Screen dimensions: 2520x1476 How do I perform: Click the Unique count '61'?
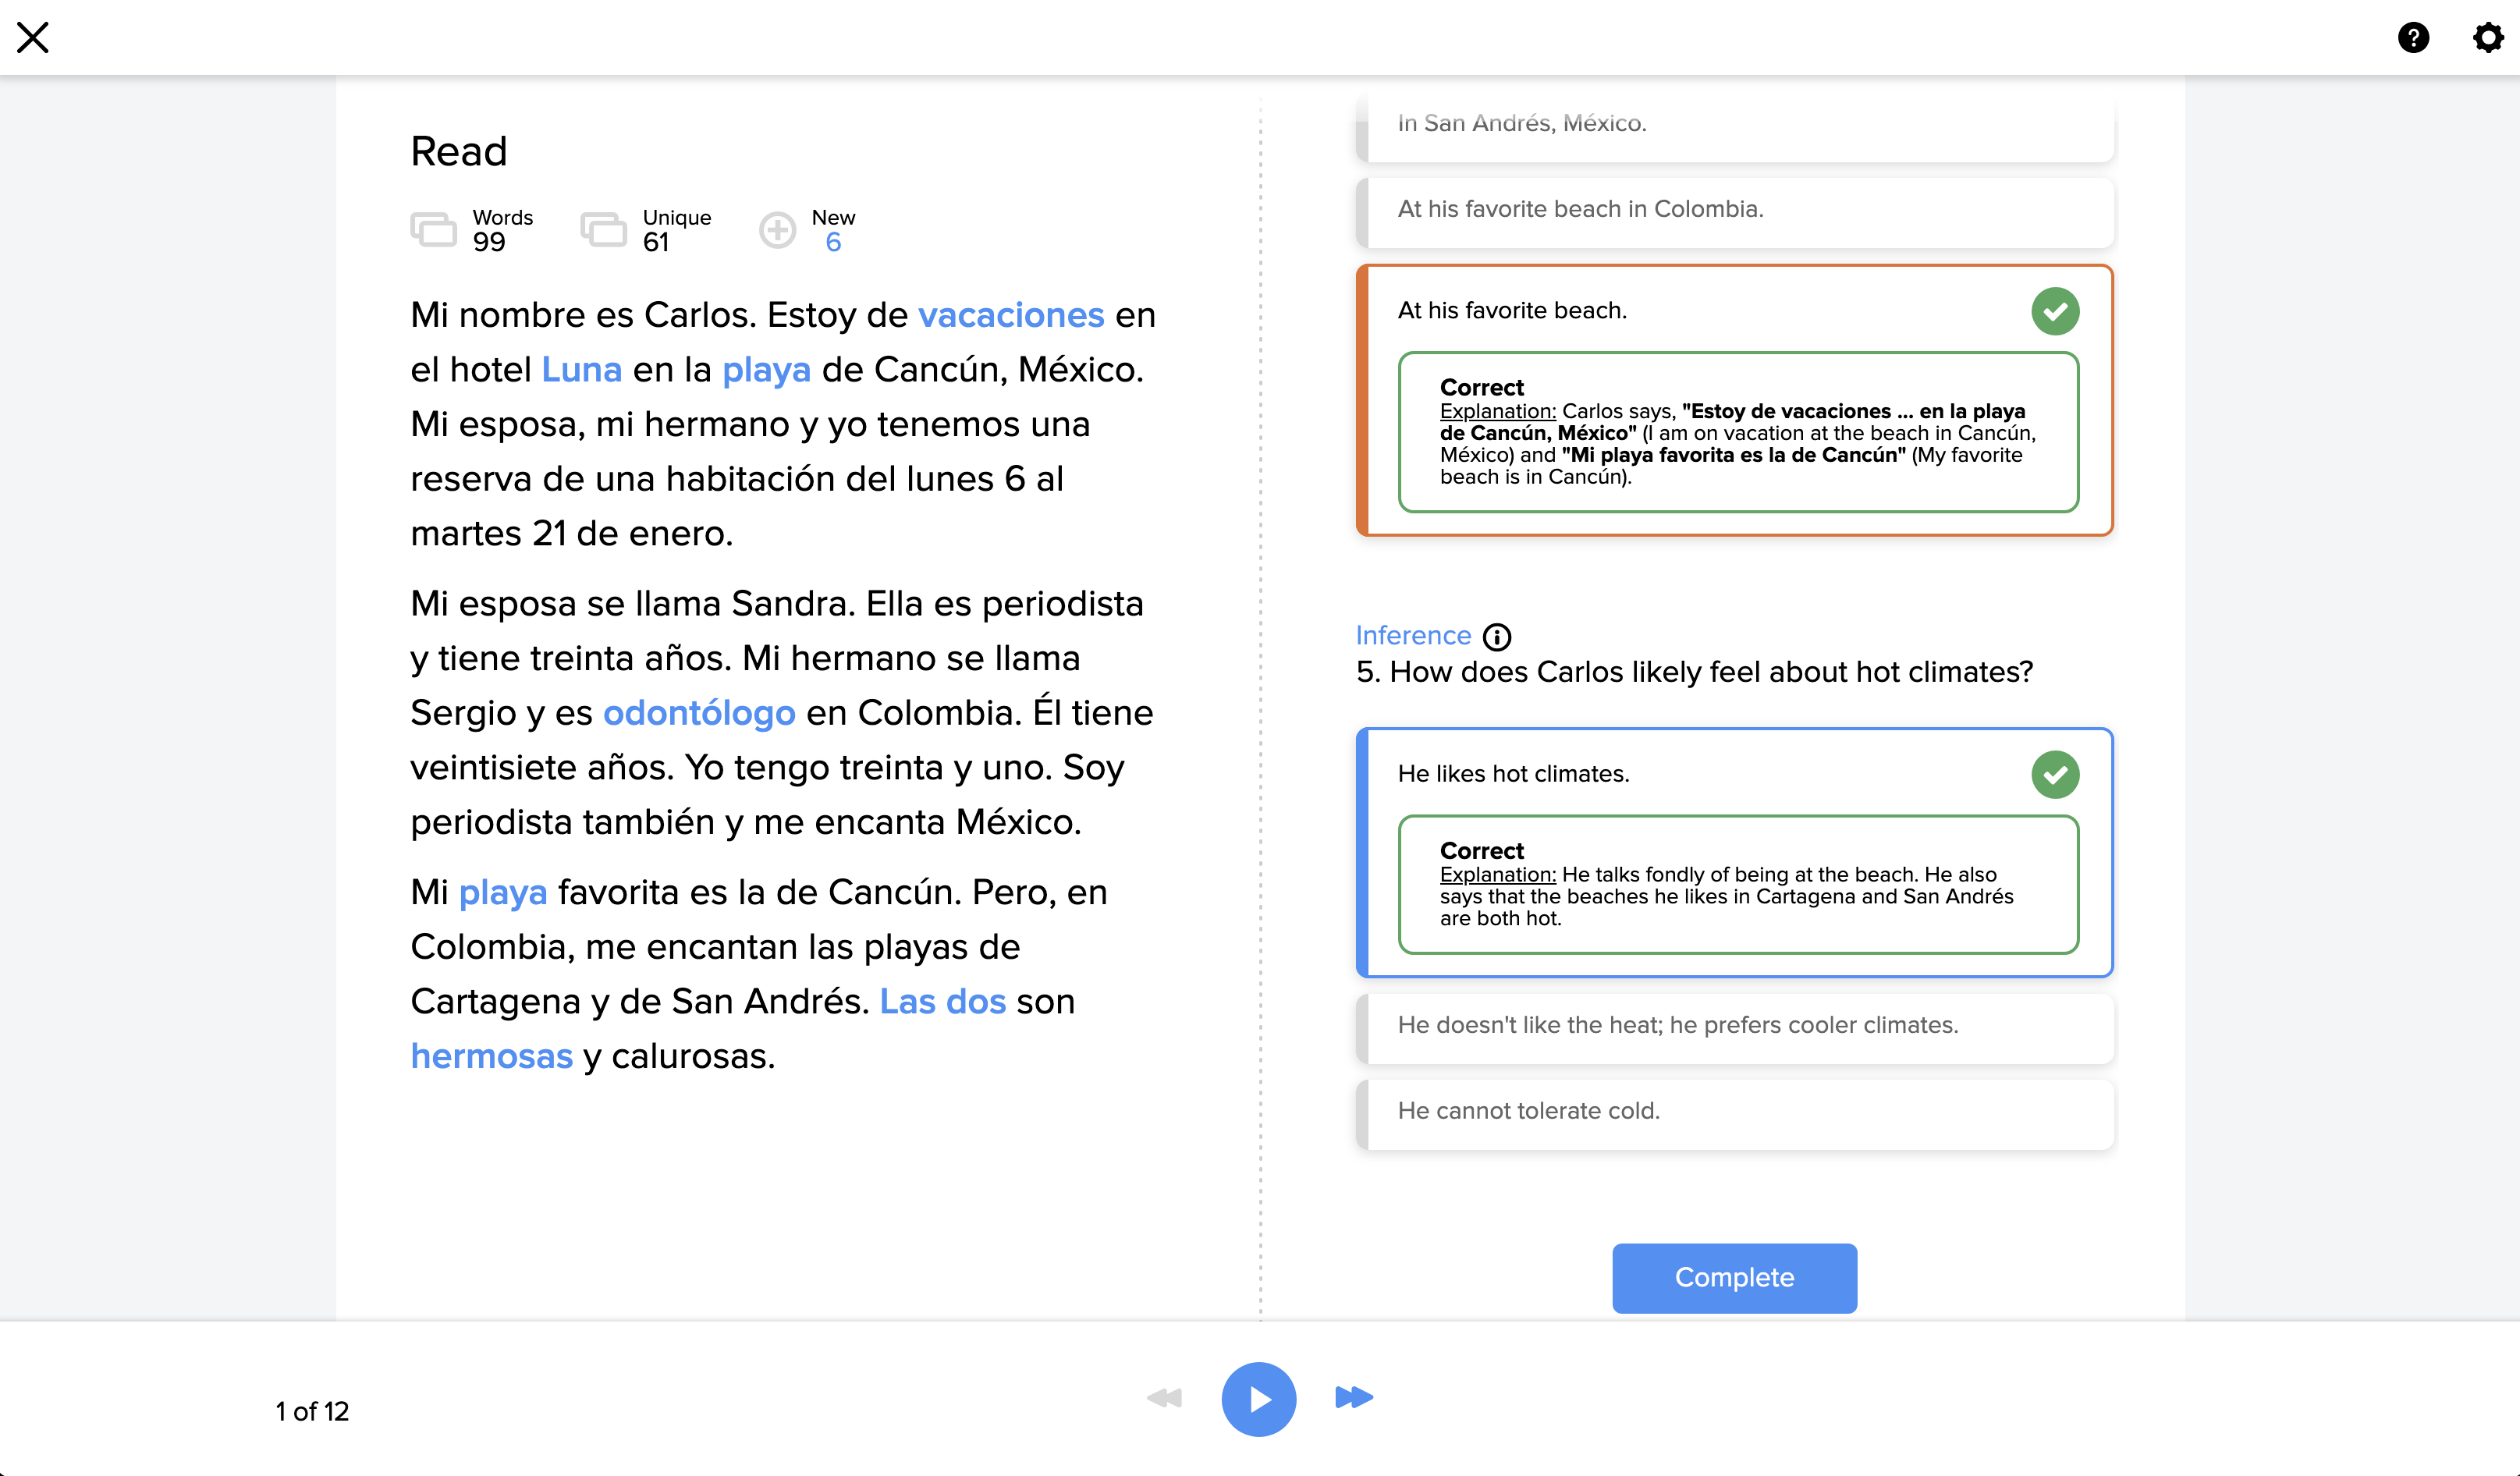tap(655, 243)
